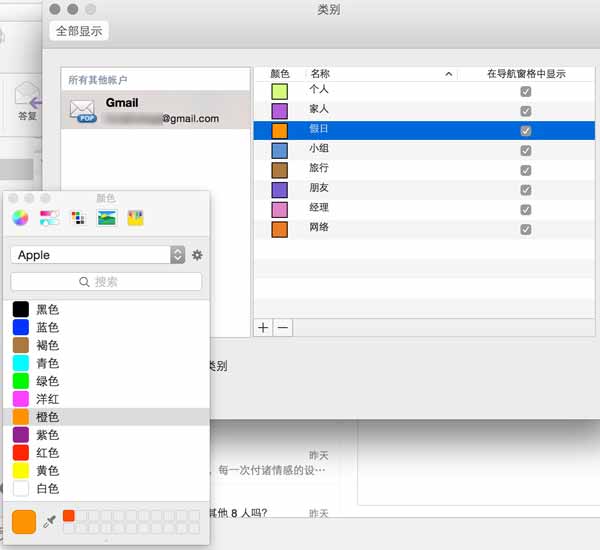Toggle navigation pane checkbox for 小组

pos(526,150)
